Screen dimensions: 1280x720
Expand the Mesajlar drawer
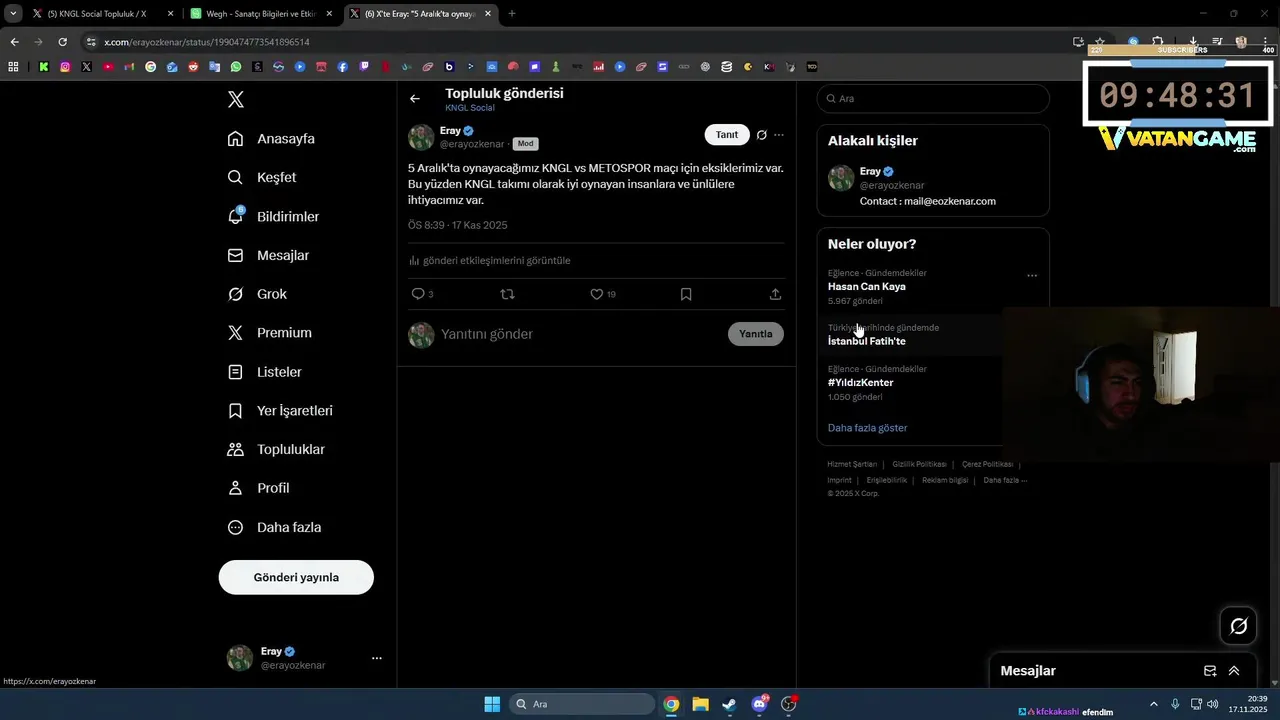1234,671
